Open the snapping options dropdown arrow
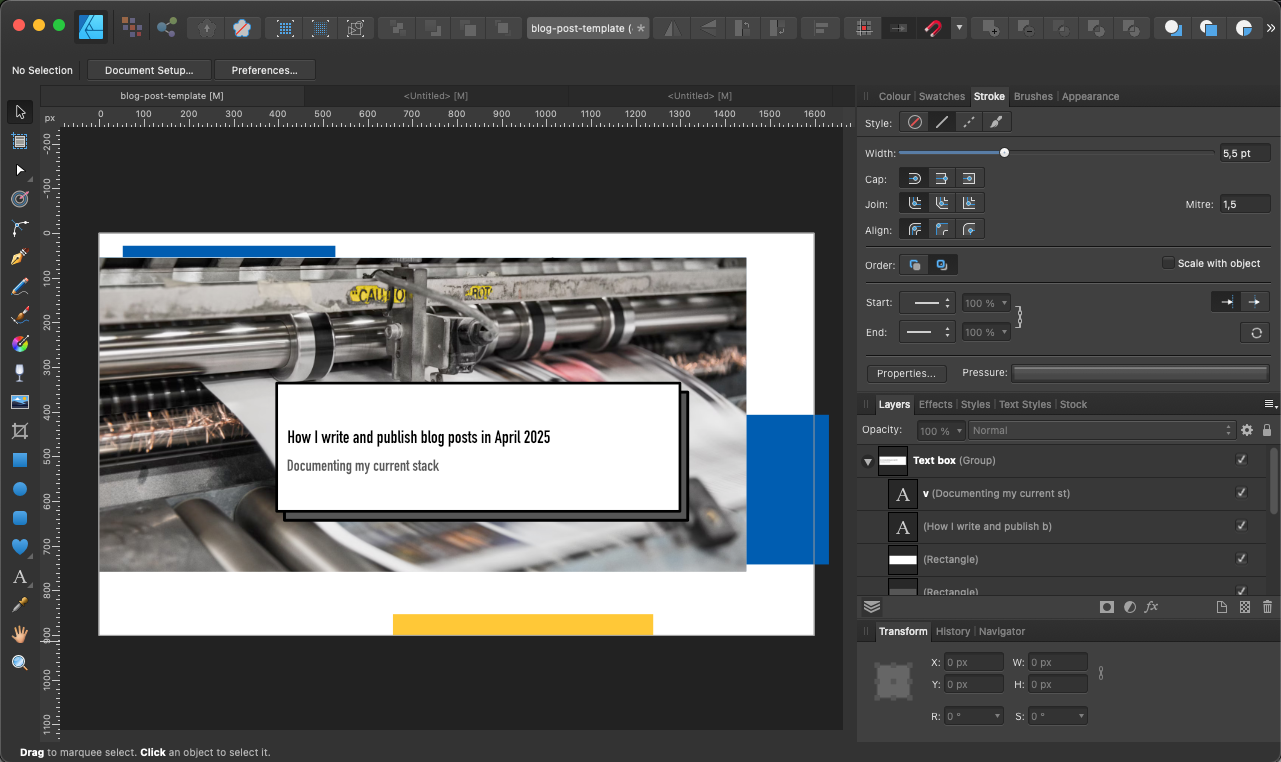The height and width of the screenshot is (762, 1281). [959, 28]
